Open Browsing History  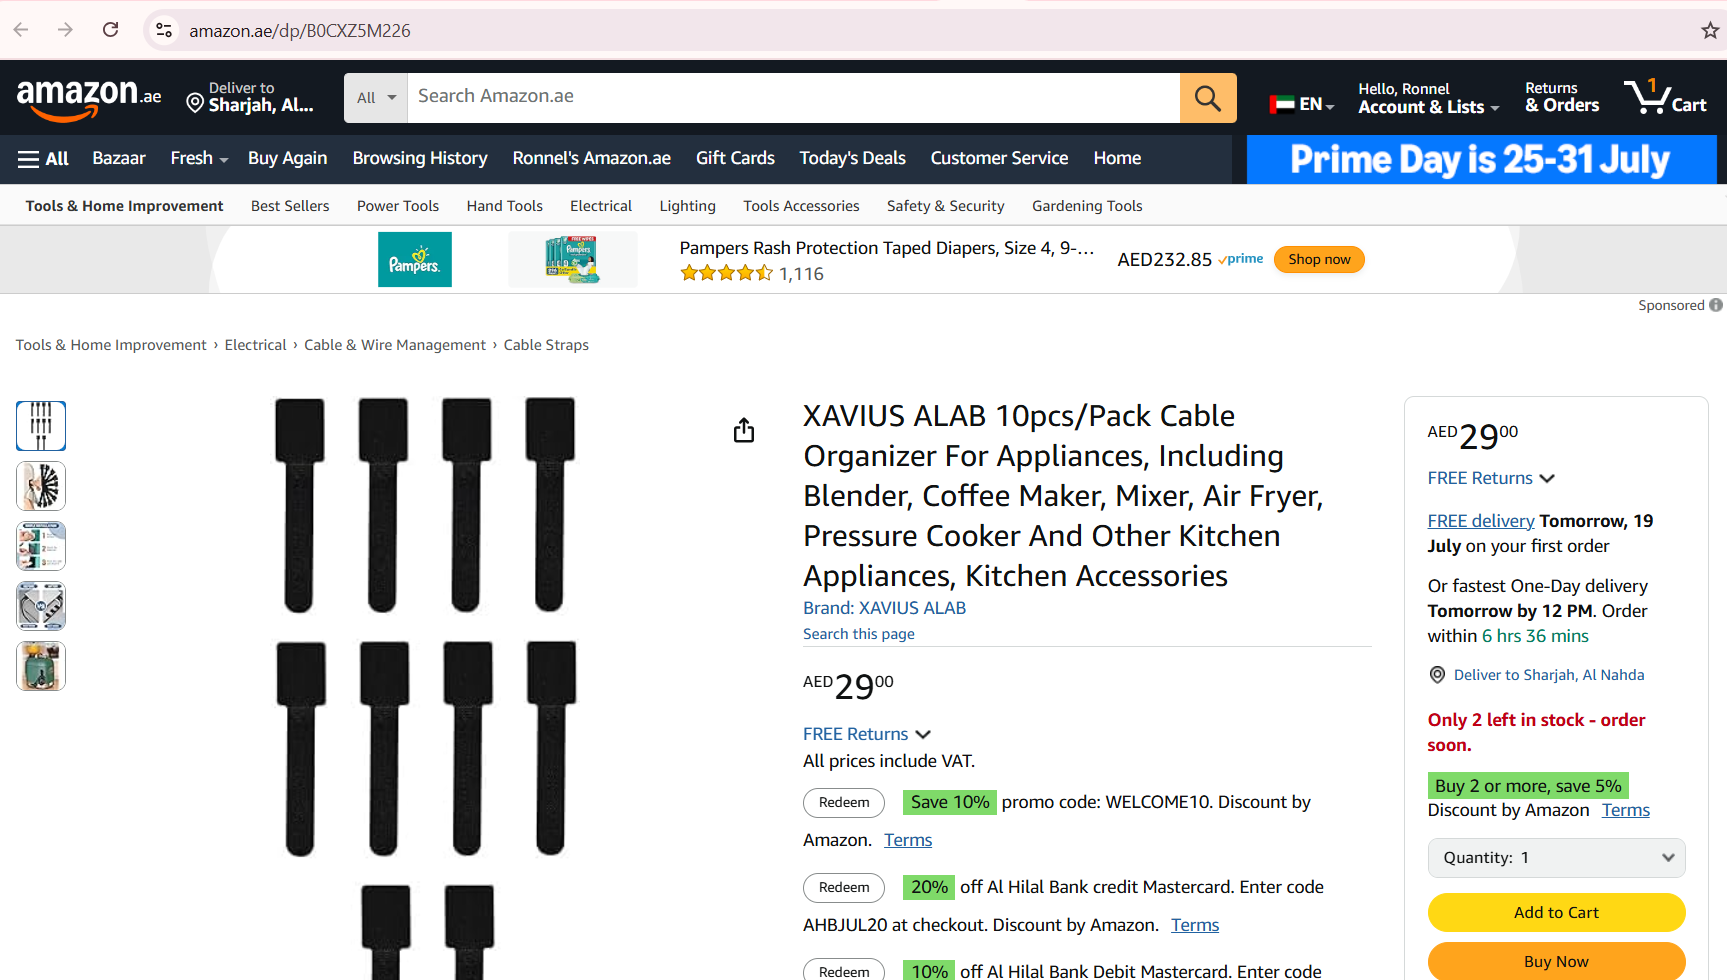click(420, 158)
